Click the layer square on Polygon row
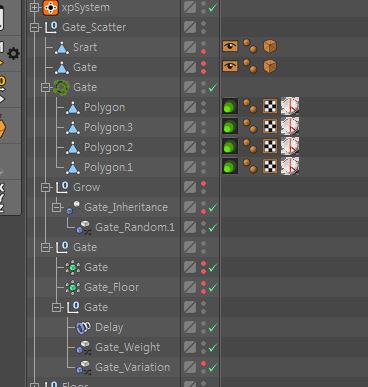Viewport: 368px width, 387px height. [190, 107]
